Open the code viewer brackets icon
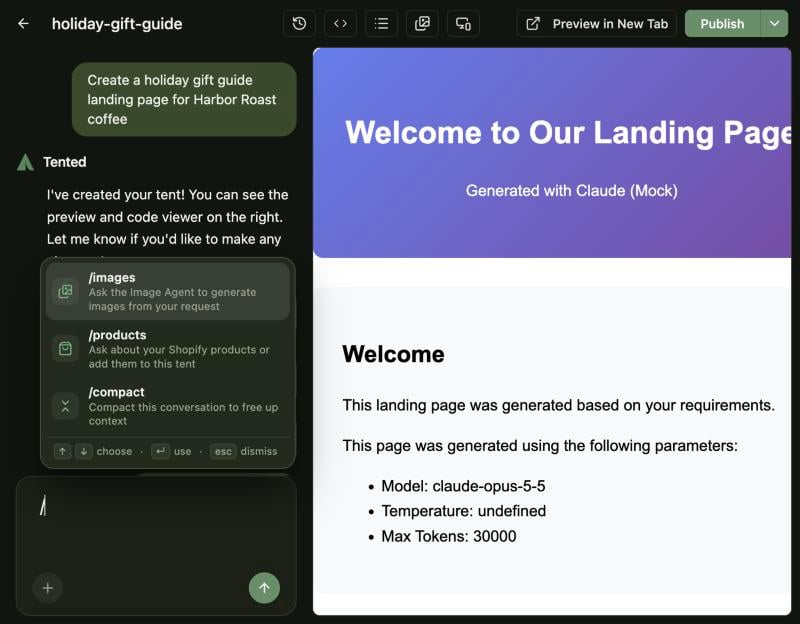 click(340, 23)
